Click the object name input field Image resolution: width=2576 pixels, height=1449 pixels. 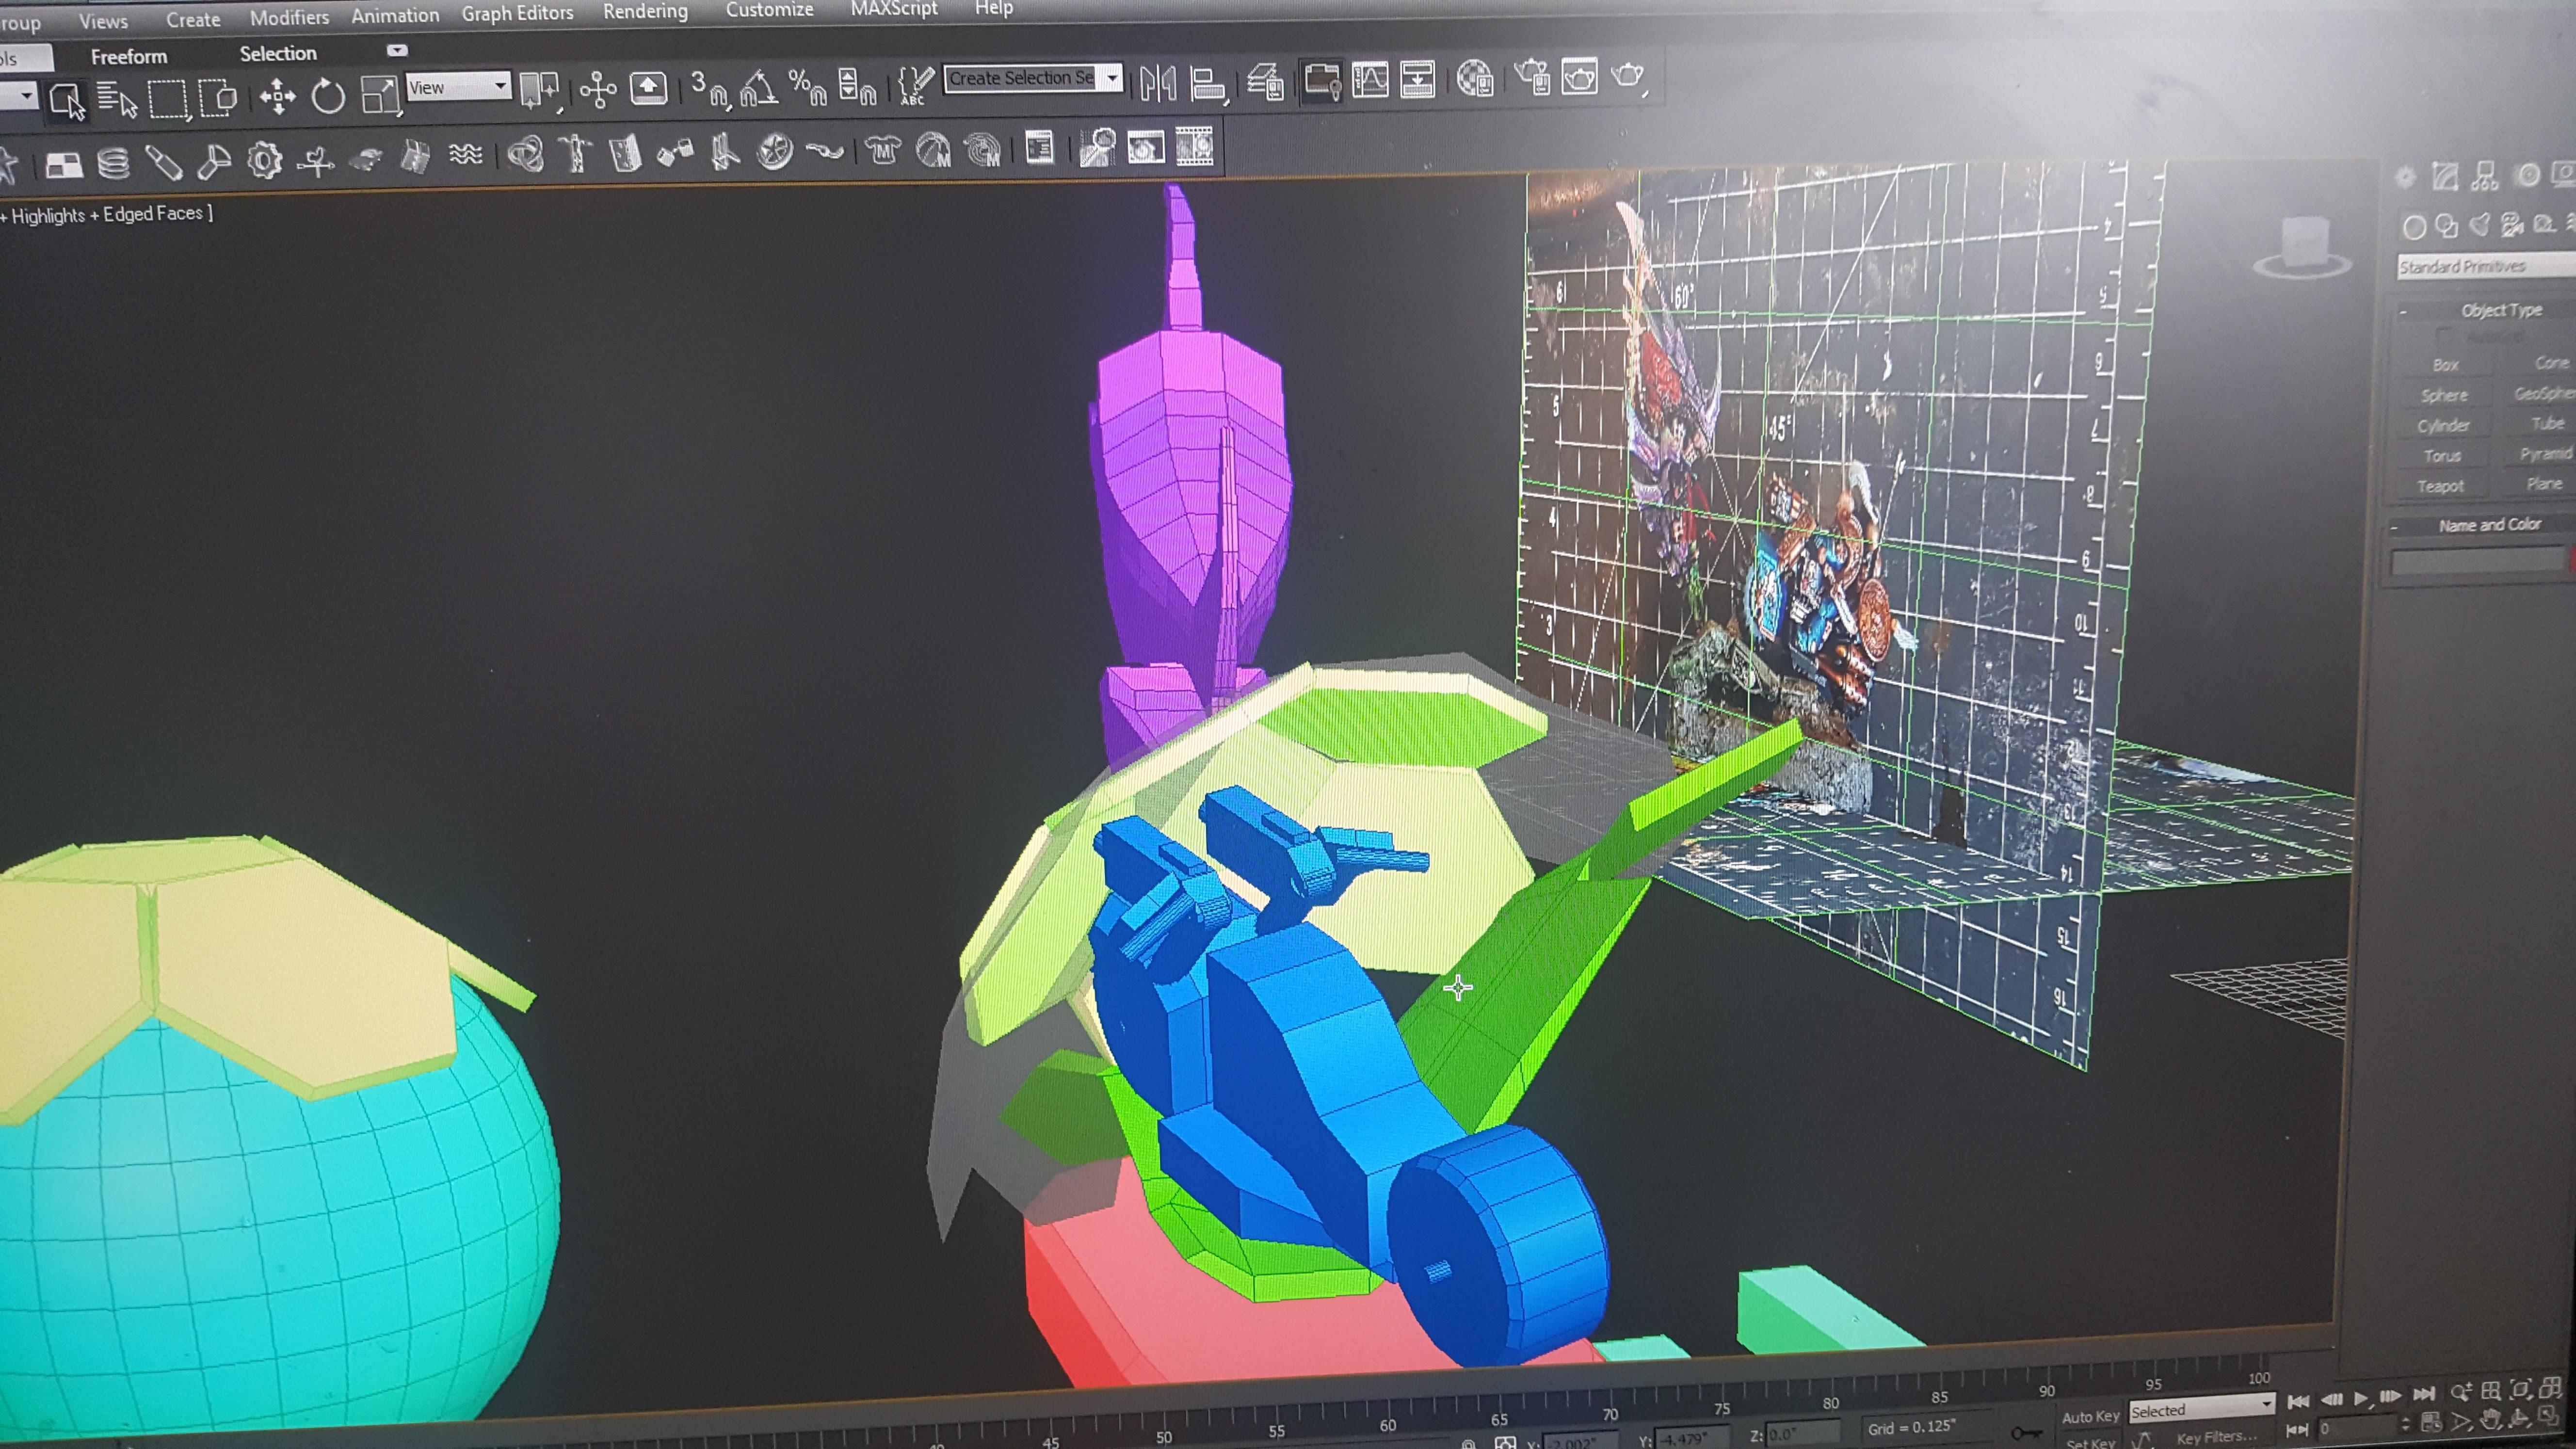click(2478, 562)
